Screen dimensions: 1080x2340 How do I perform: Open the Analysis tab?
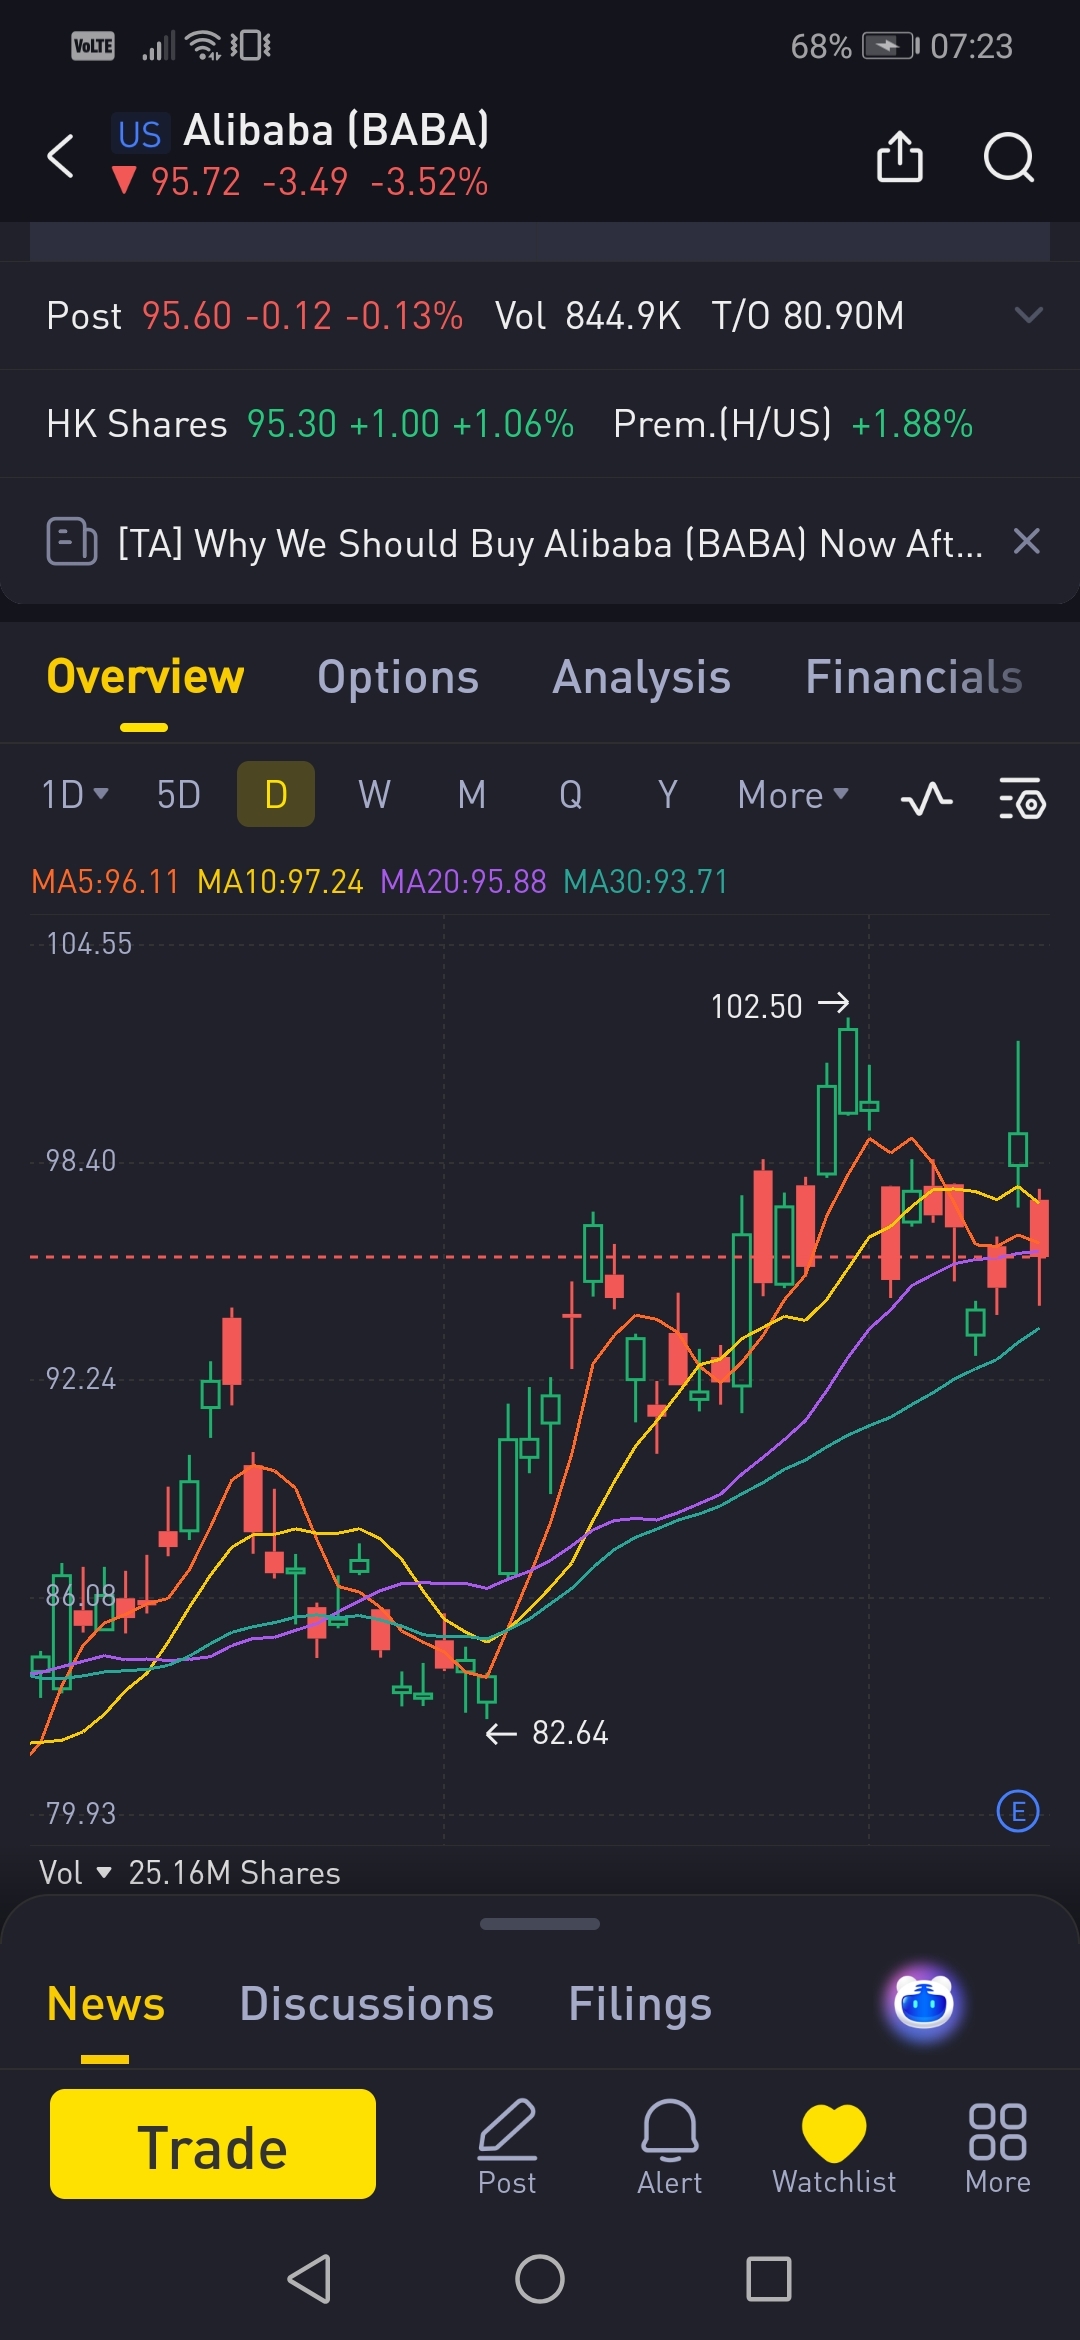coord(641,677)
